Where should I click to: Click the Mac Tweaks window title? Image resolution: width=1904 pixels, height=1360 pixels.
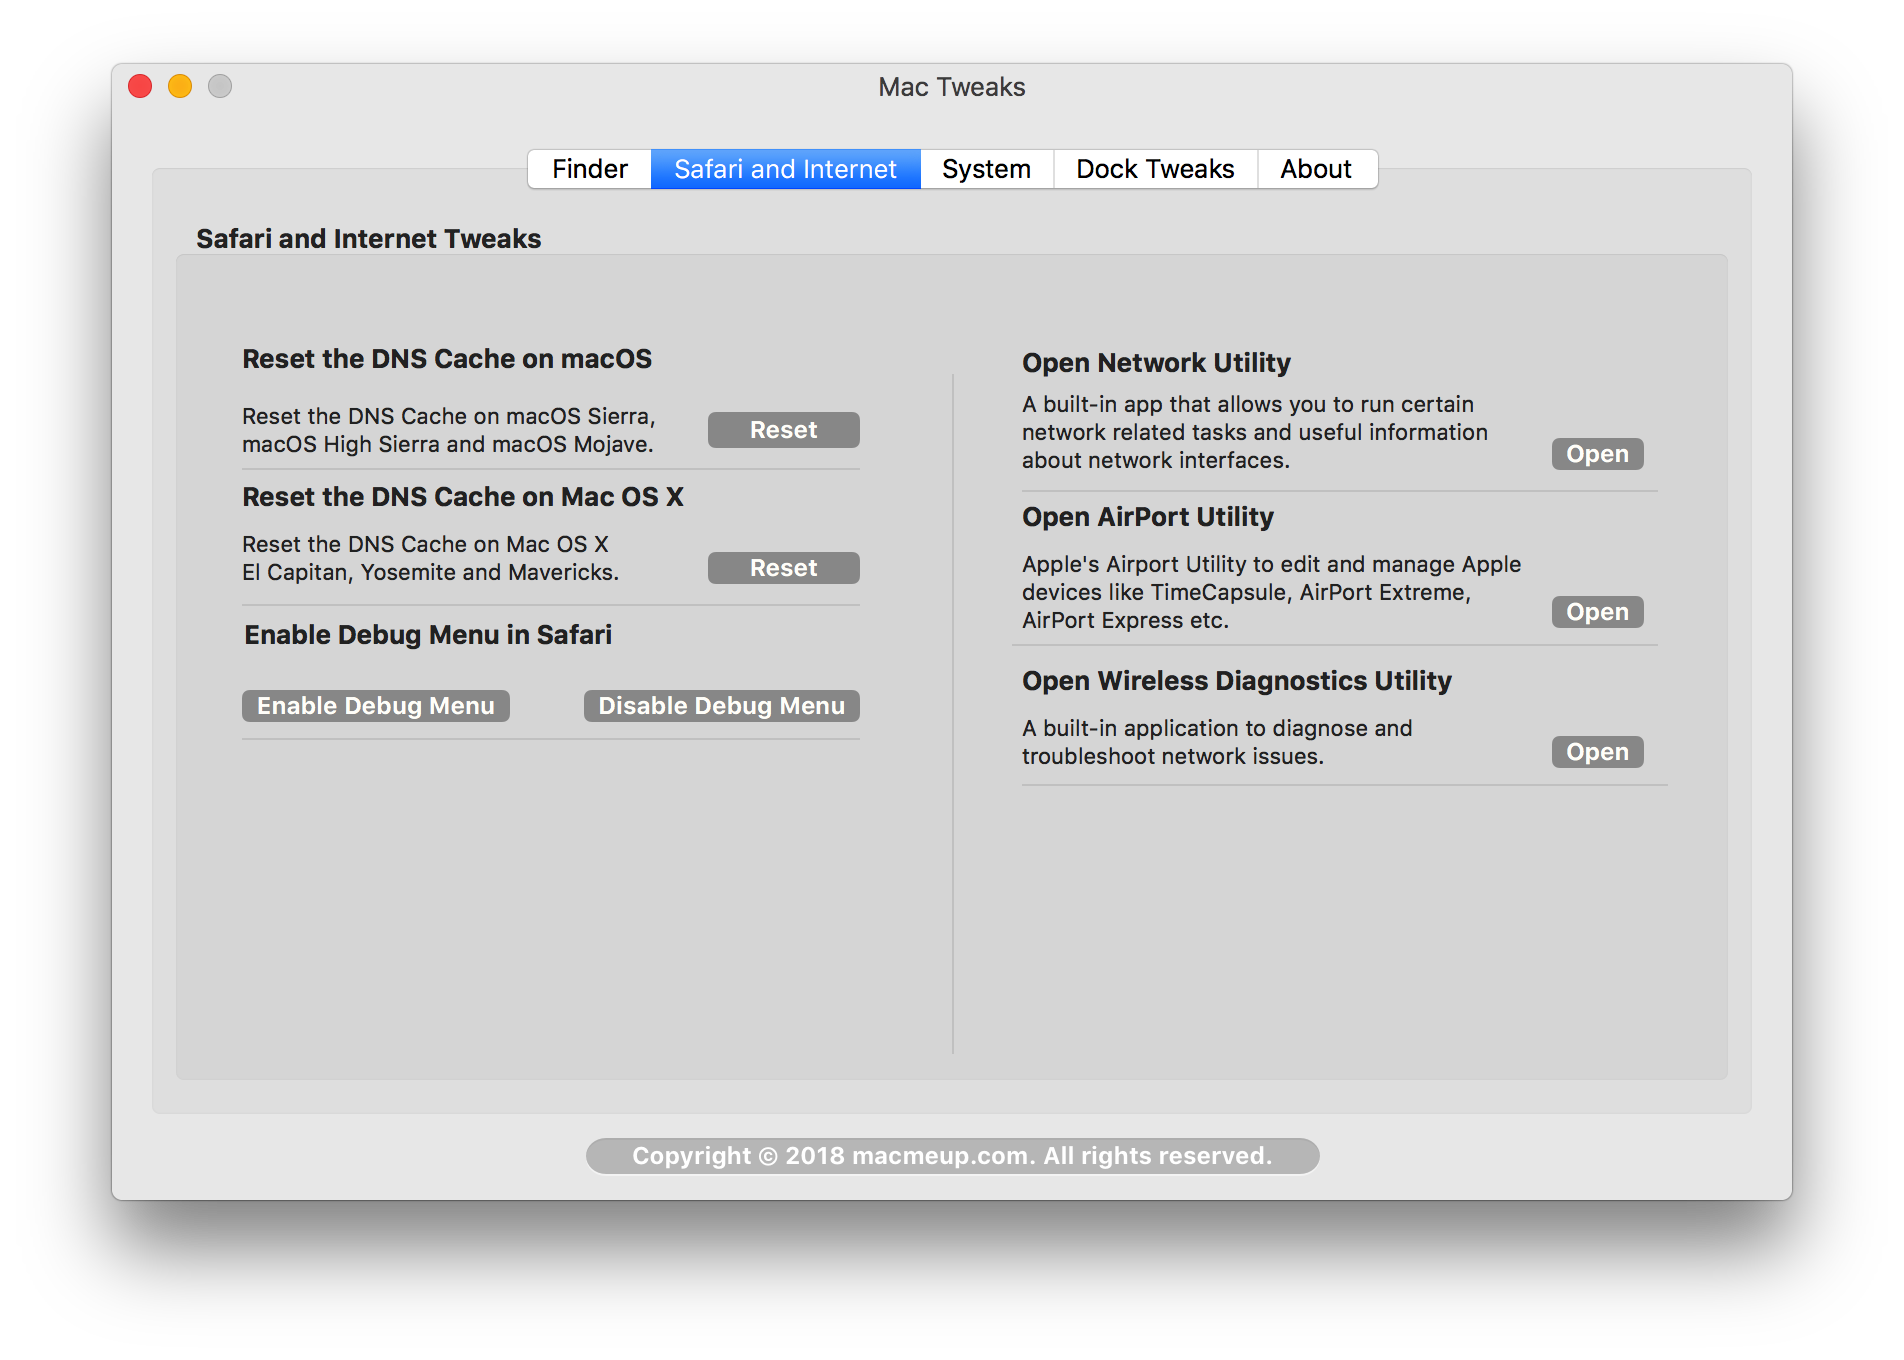click(x=951, y=87)
